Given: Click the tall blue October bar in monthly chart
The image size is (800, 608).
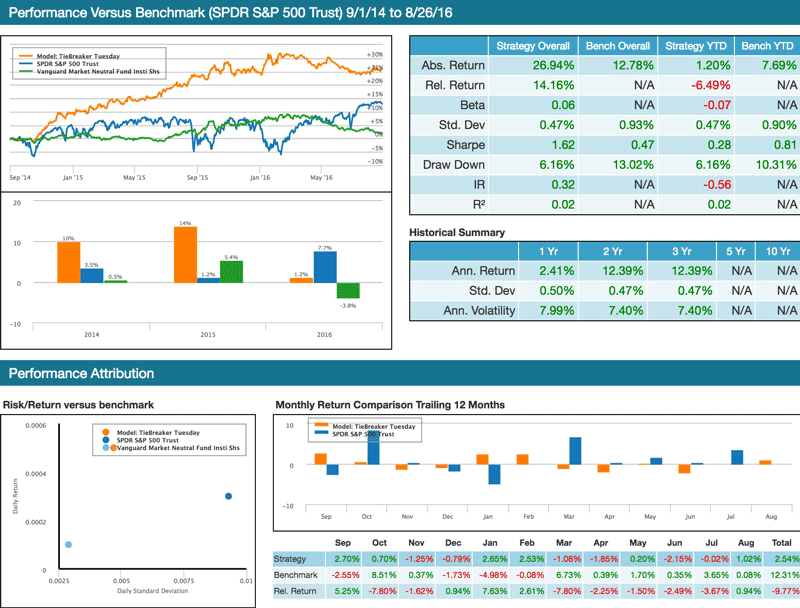Looking at the screenshot, I should coord(374,445).
